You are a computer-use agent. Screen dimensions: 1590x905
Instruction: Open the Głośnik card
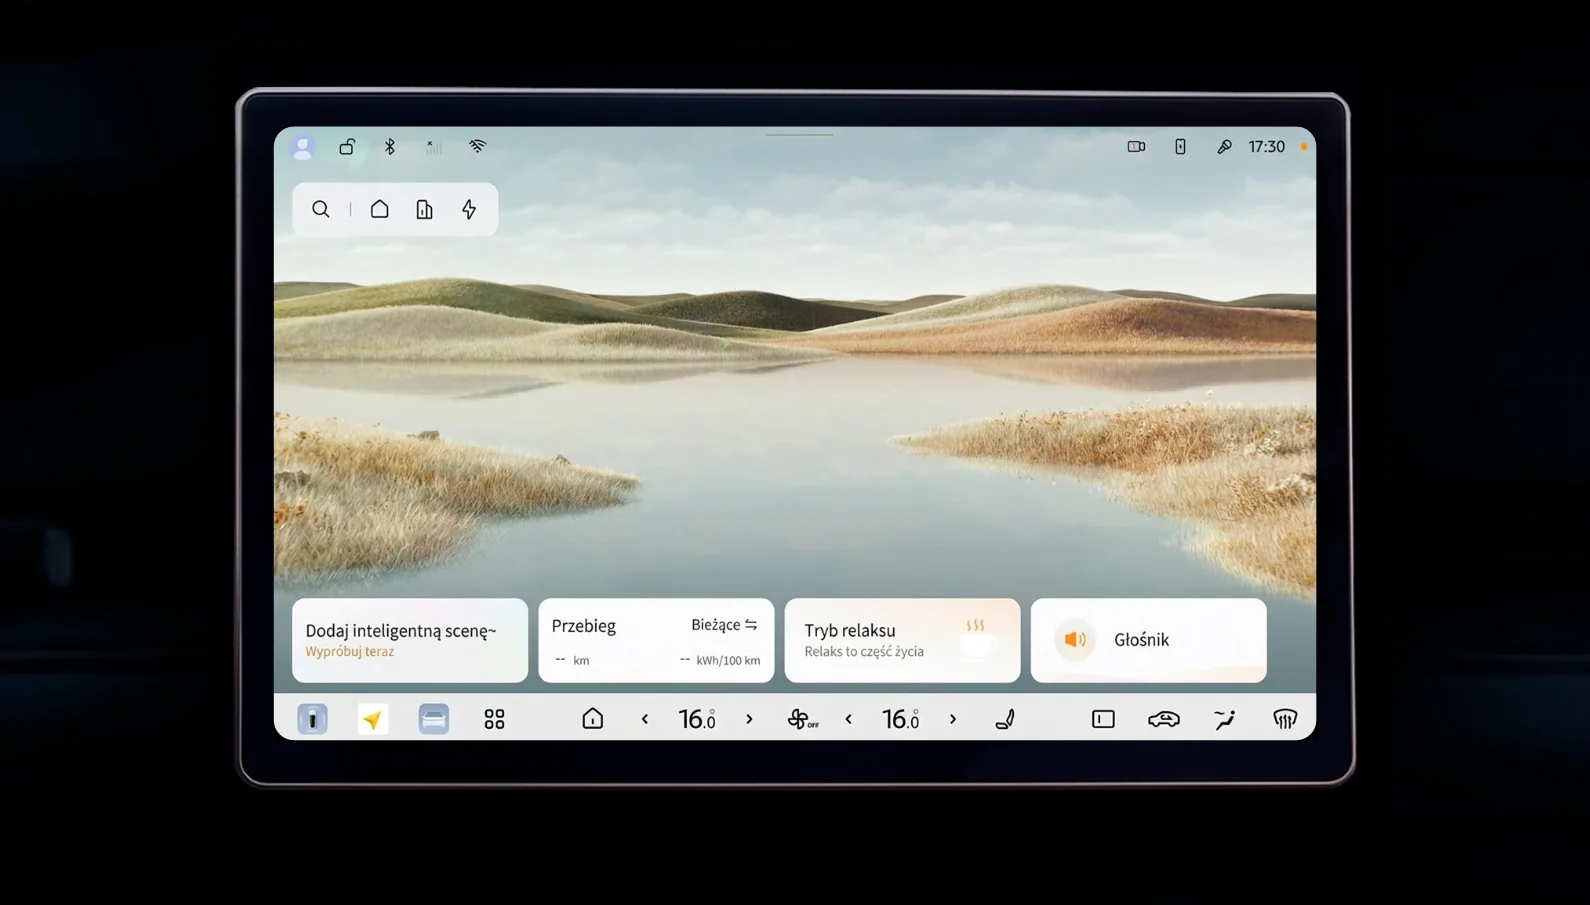[x=1148, y=640]
